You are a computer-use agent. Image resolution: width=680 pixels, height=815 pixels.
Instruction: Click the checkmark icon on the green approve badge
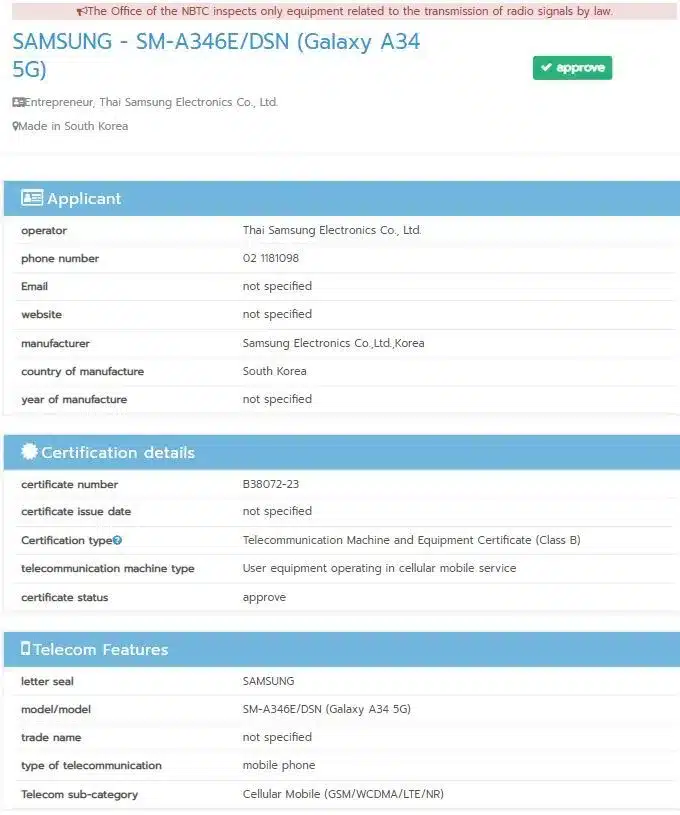pos(546,68)
